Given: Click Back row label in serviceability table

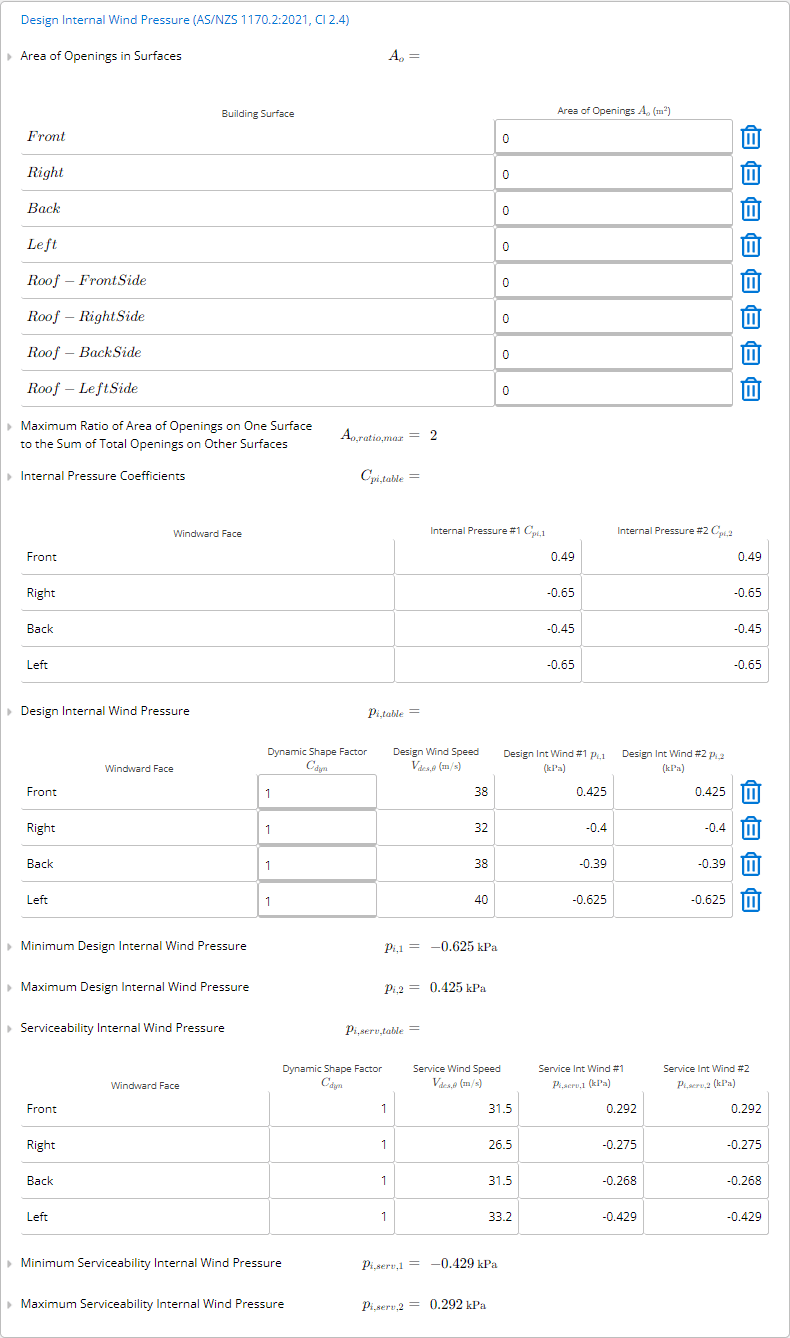Looking at the screenshot, I should coord(40,1181).
